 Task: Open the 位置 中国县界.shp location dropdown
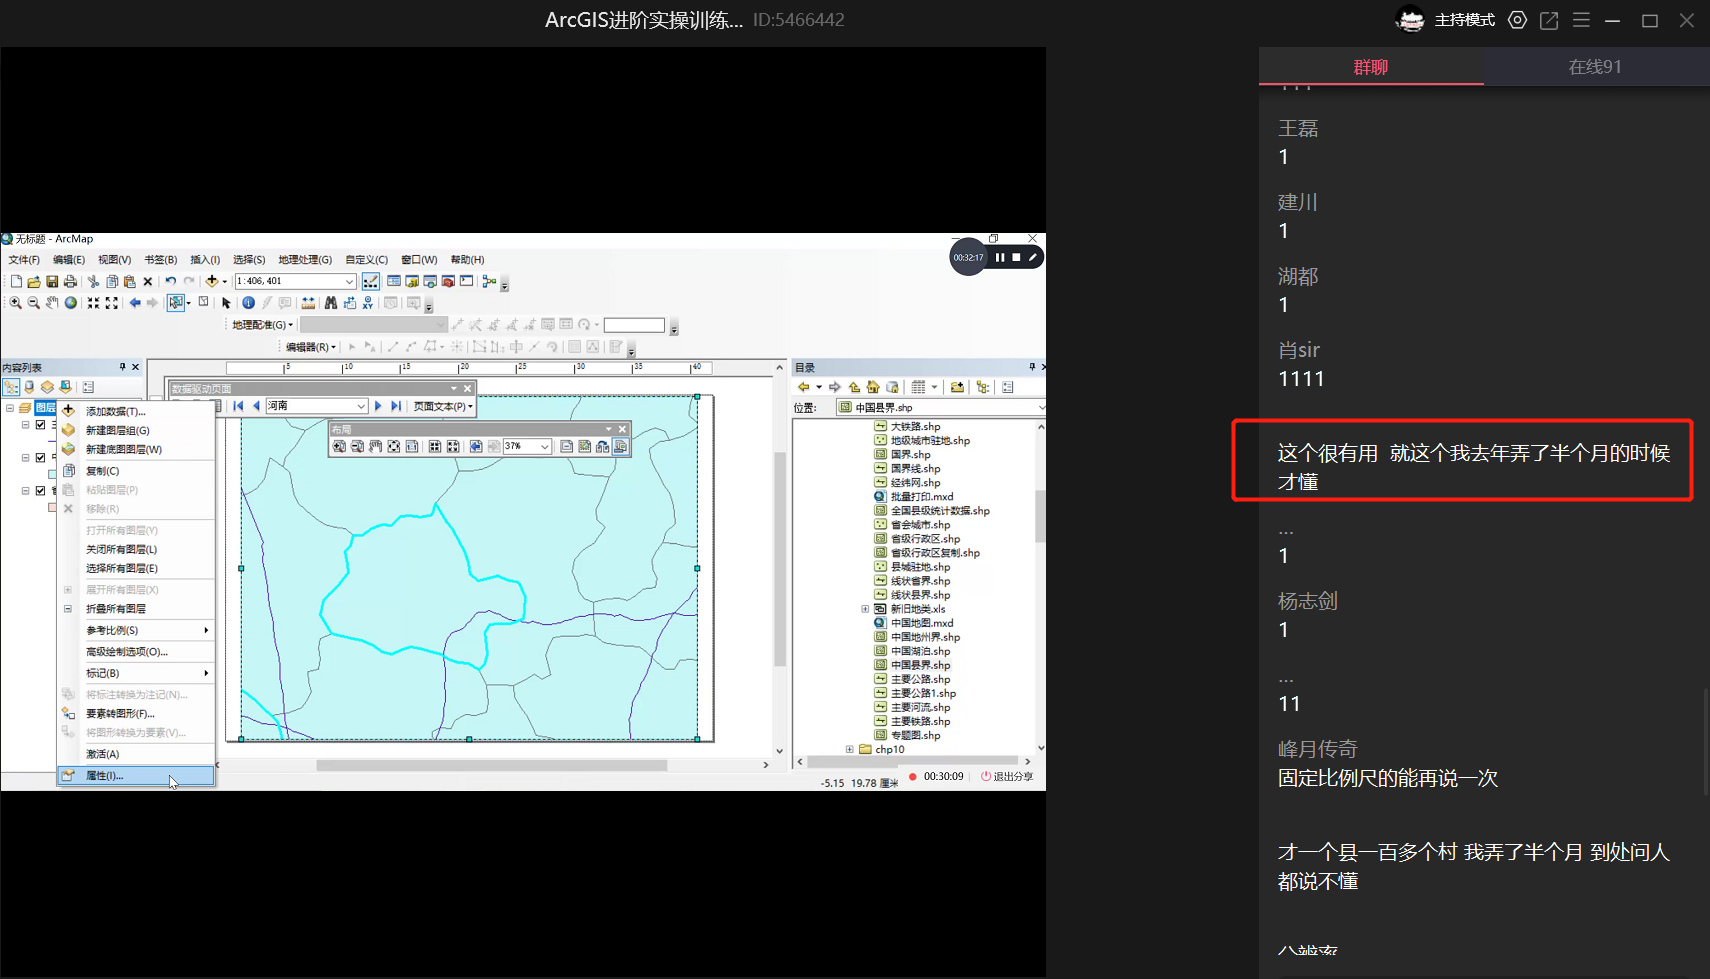1040,407
